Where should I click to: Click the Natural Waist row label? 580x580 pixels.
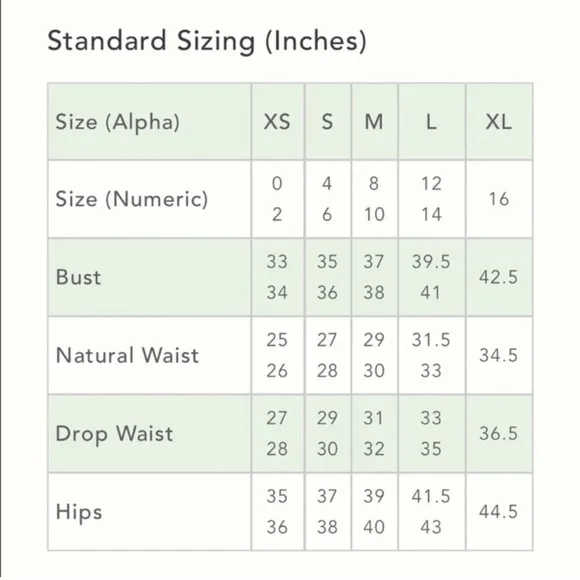(x=127, y=355)
